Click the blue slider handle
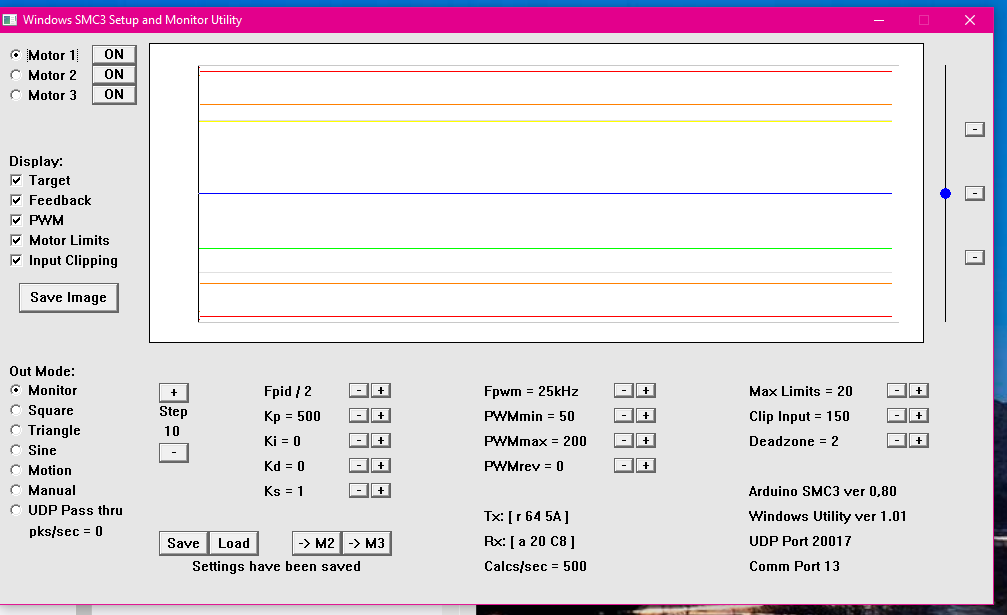 click(945, 193)
